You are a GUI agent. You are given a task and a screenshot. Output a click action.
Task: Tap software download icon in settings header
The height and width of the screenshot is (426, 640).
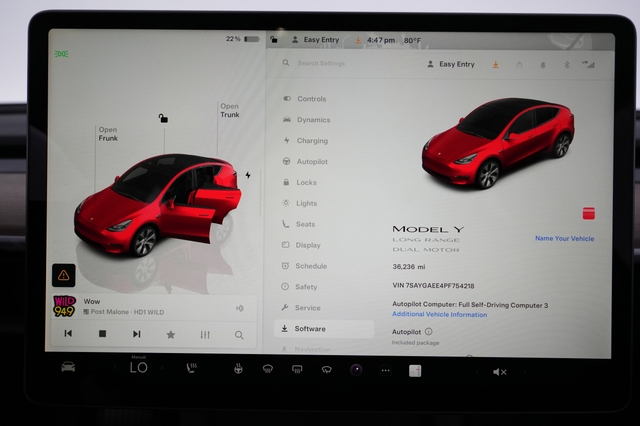tap(496, 64)
